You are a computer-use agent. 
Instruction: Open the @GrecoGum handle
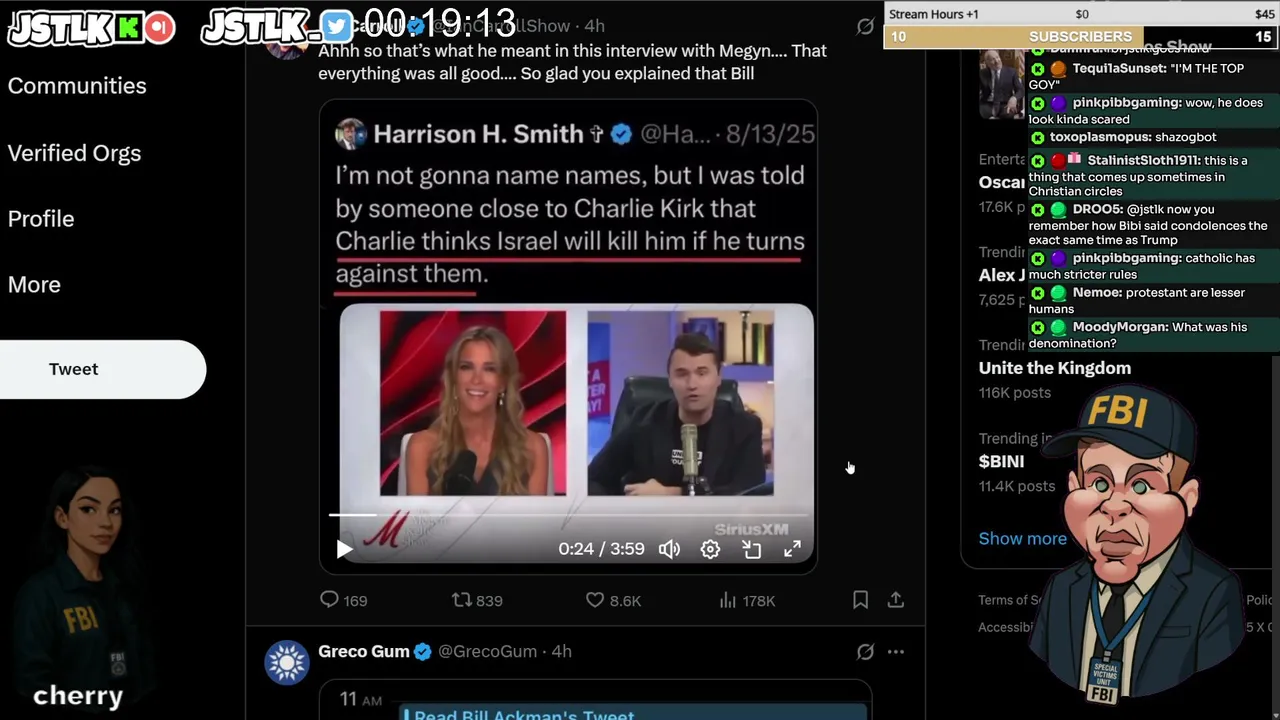(x=488, y=651)
